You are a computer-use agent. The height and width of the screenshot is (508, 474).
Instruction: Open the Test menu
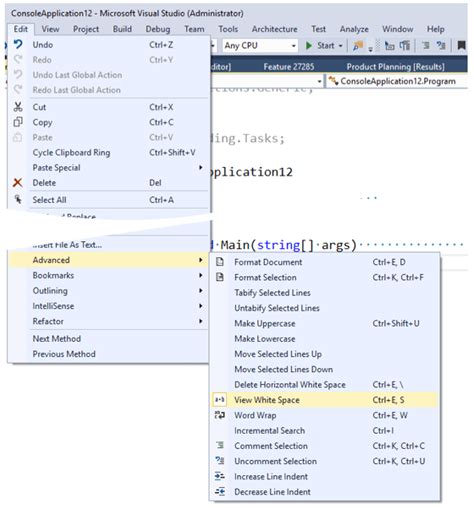(x=318, y=29)
